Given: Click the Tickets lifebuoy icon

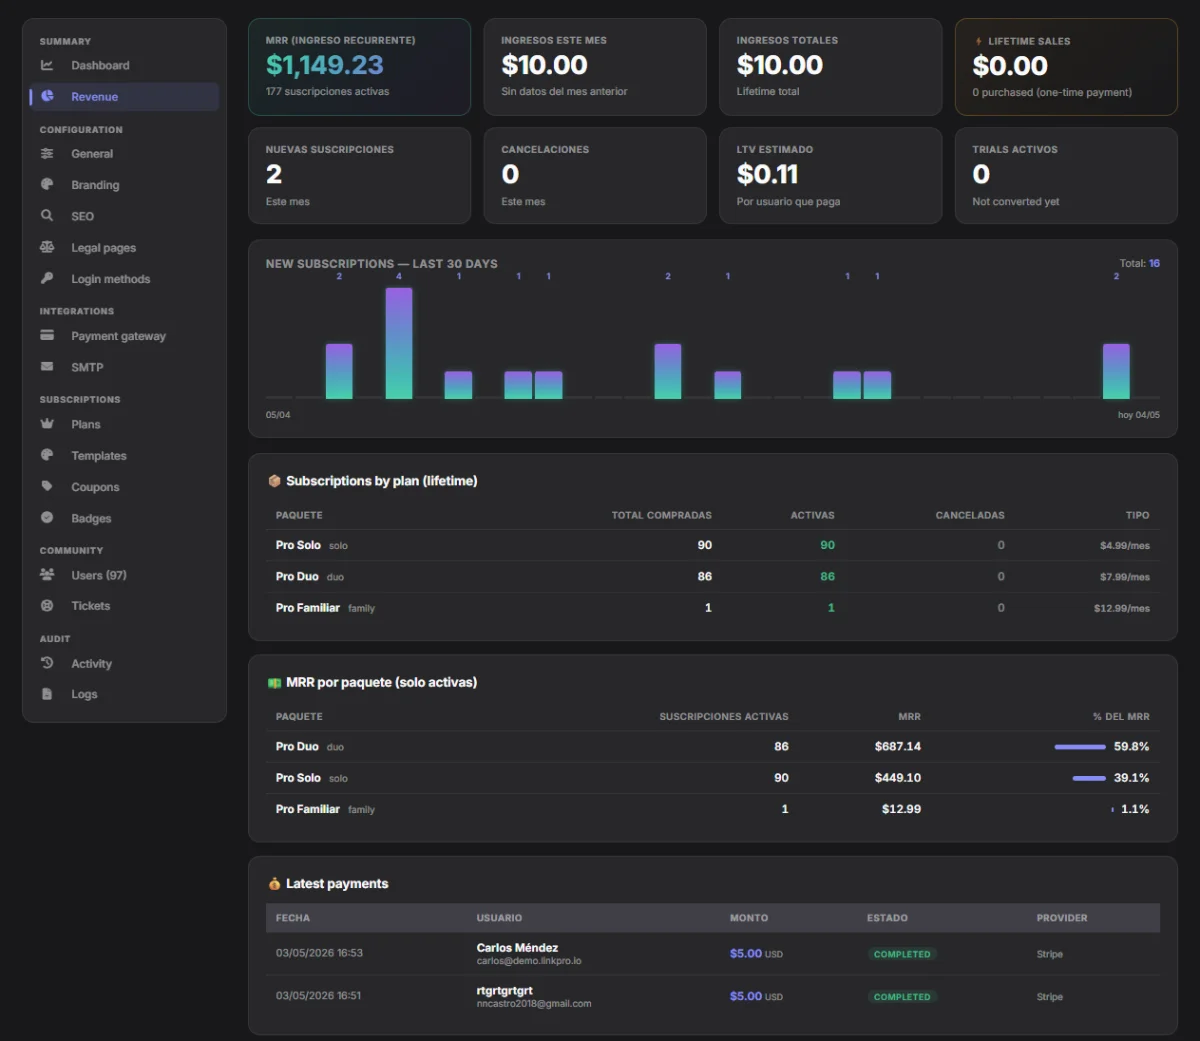Looking at the screenshot, I should click(x=47, y=605).
